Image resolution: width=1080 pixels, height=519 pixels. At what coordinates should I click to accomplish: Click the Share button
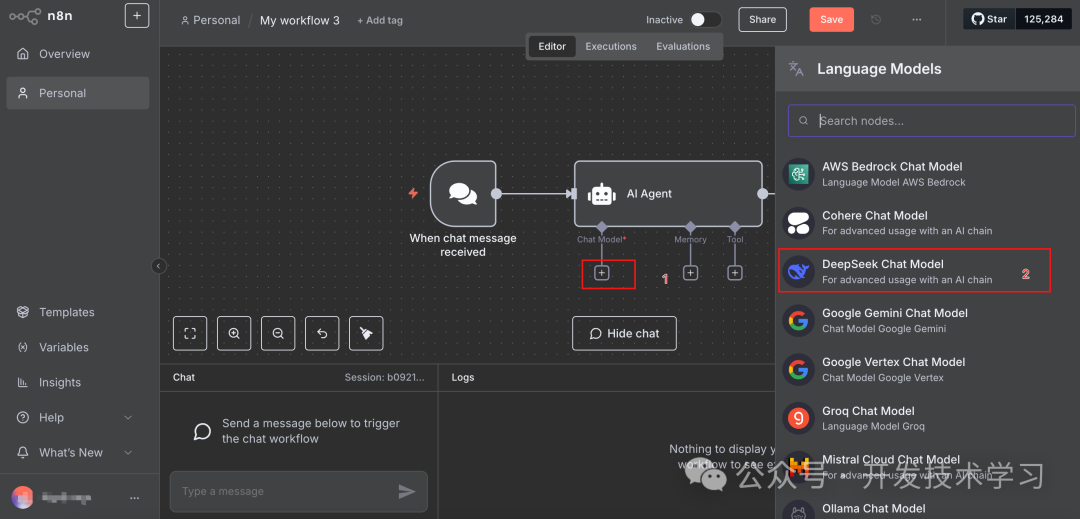[762, 20]
